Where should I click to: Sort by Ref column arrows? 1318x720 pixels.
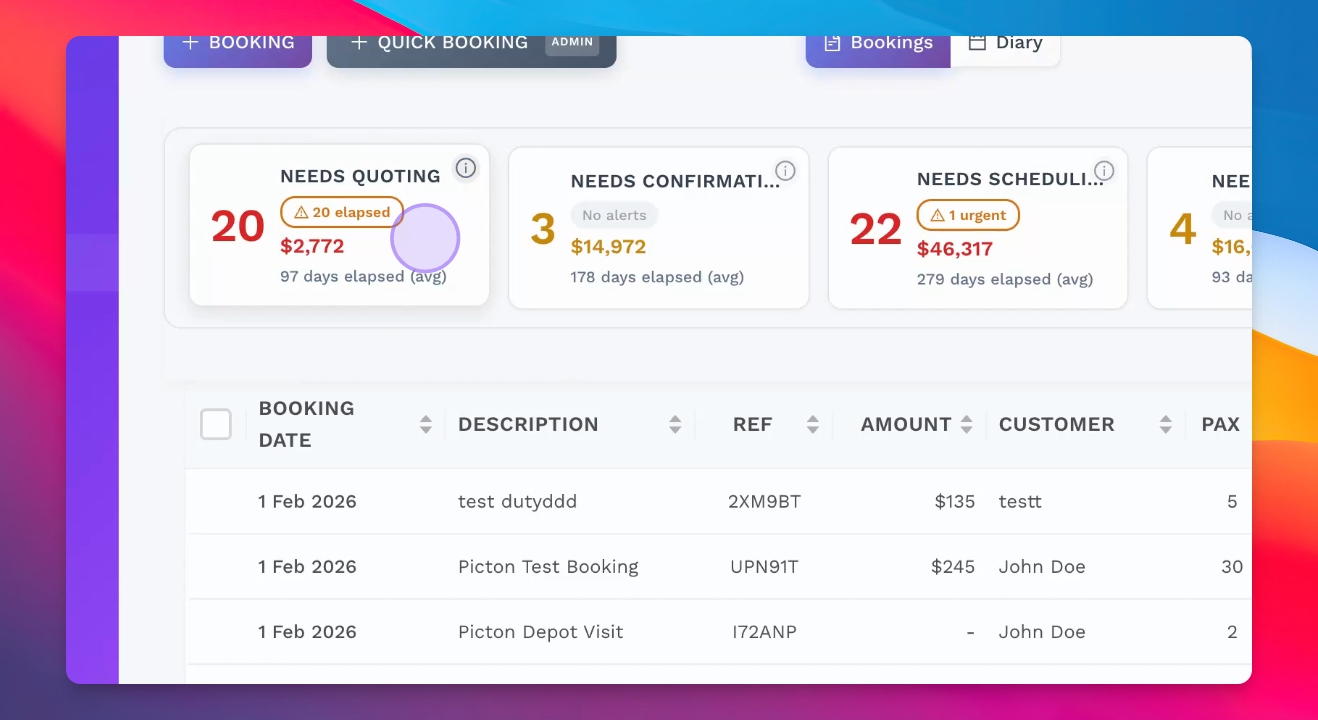(x=812, y=424)
